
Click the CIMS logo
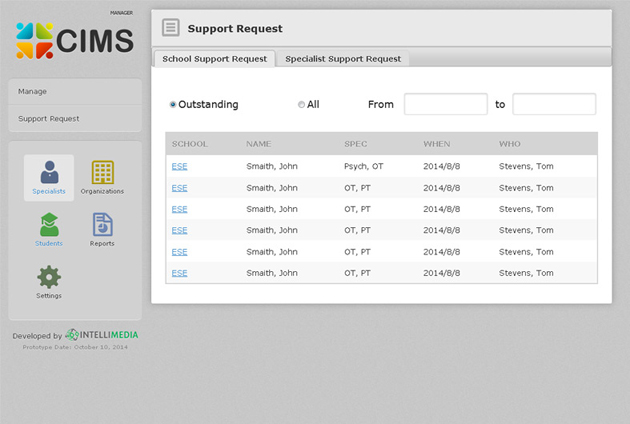(75, 39)
